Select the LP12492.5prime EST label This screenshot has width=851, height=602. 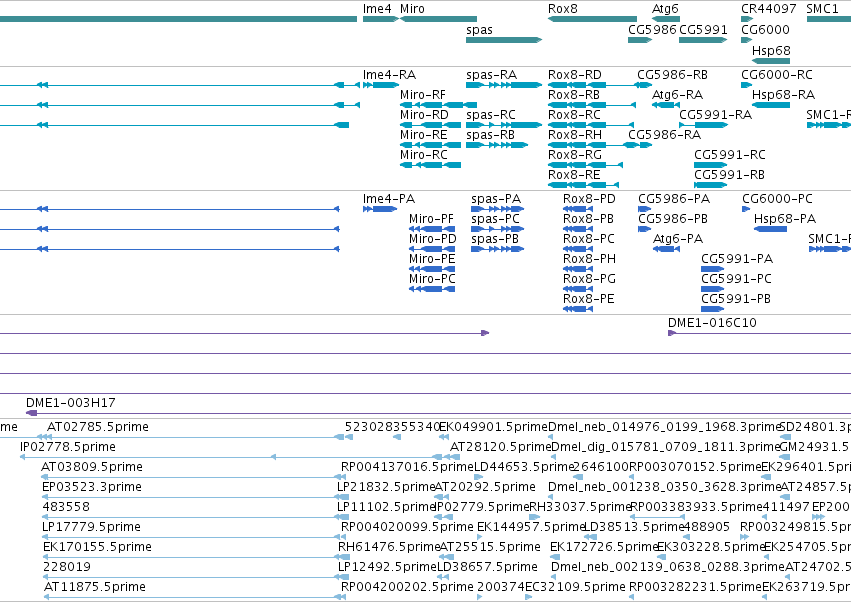point(387,567)
